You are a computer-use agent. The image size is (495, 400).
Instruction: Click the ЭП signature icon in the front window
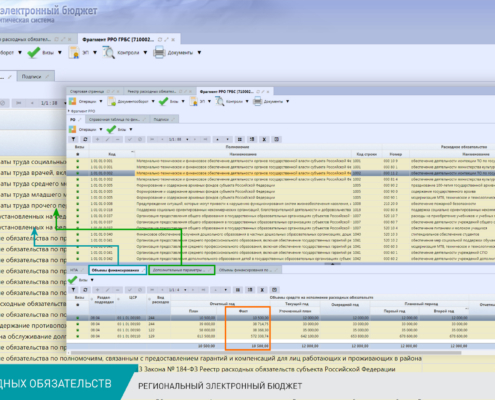tap(194, 101)
